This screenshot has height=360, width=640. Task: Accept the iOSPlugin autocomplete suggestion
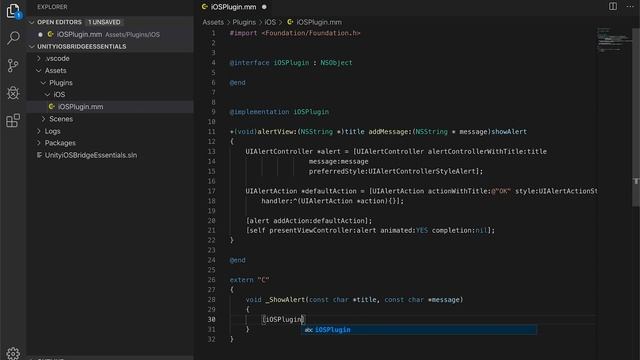419,330
